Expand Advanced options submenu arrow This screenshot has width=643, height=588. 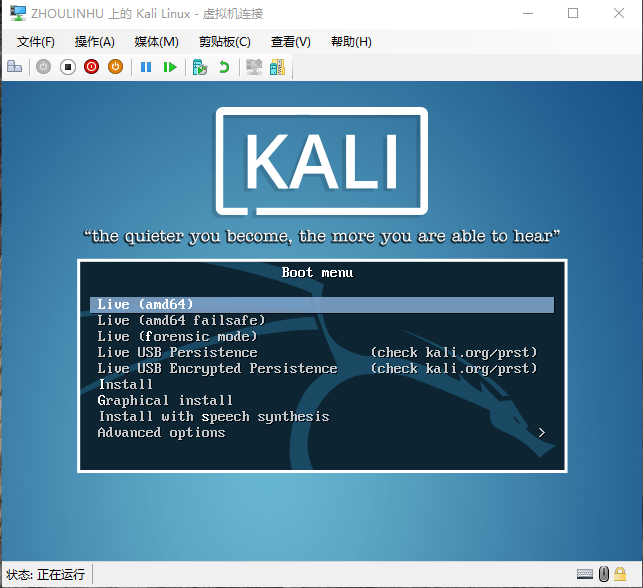542,433
